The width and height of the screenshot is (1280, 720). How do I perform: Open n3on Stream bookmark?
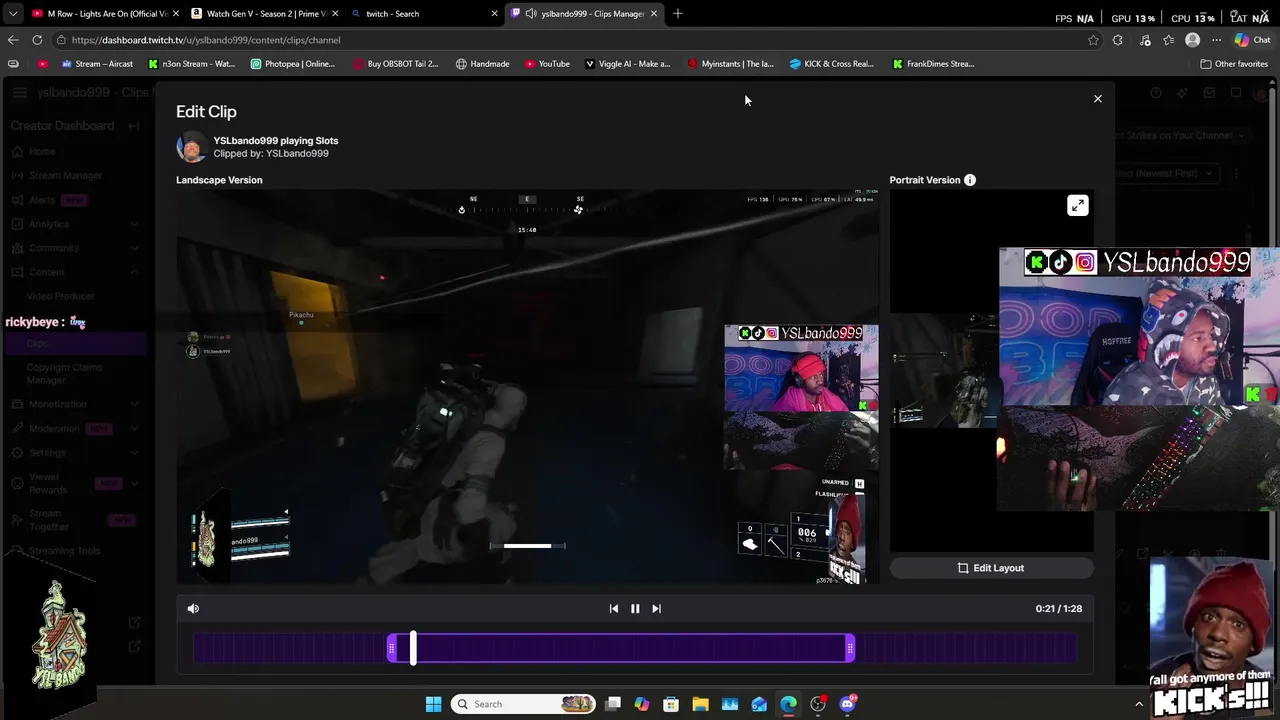pos(191,64)
